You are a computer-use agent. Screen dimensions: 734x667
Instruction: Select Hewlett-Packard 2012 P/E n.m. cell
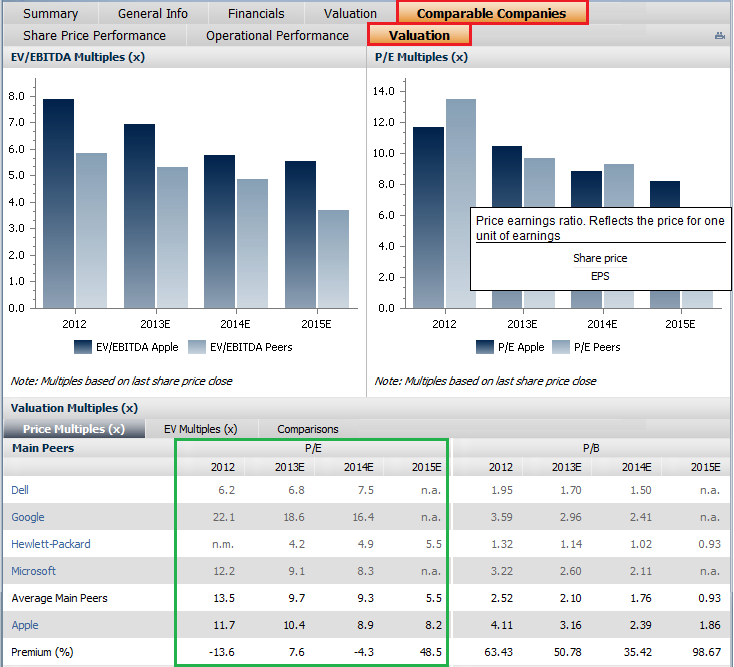pos(223,544)
